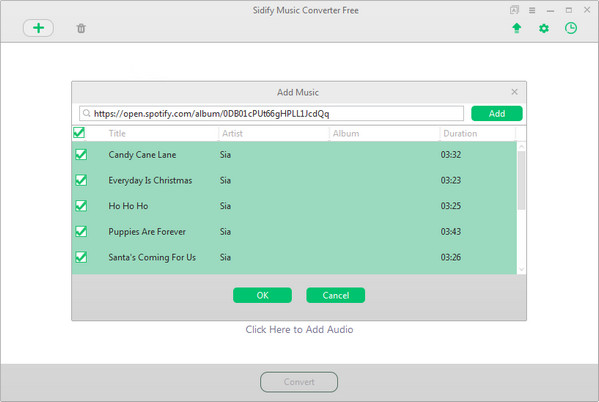Uncheck the Ho Ho Ho track

81,206
